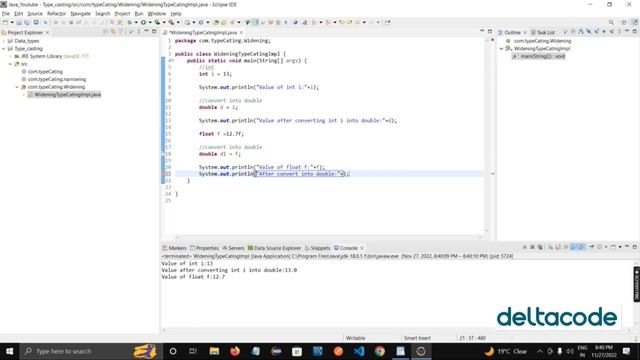Open the File menu
The image size is (640, 360).
click(6, 13)
